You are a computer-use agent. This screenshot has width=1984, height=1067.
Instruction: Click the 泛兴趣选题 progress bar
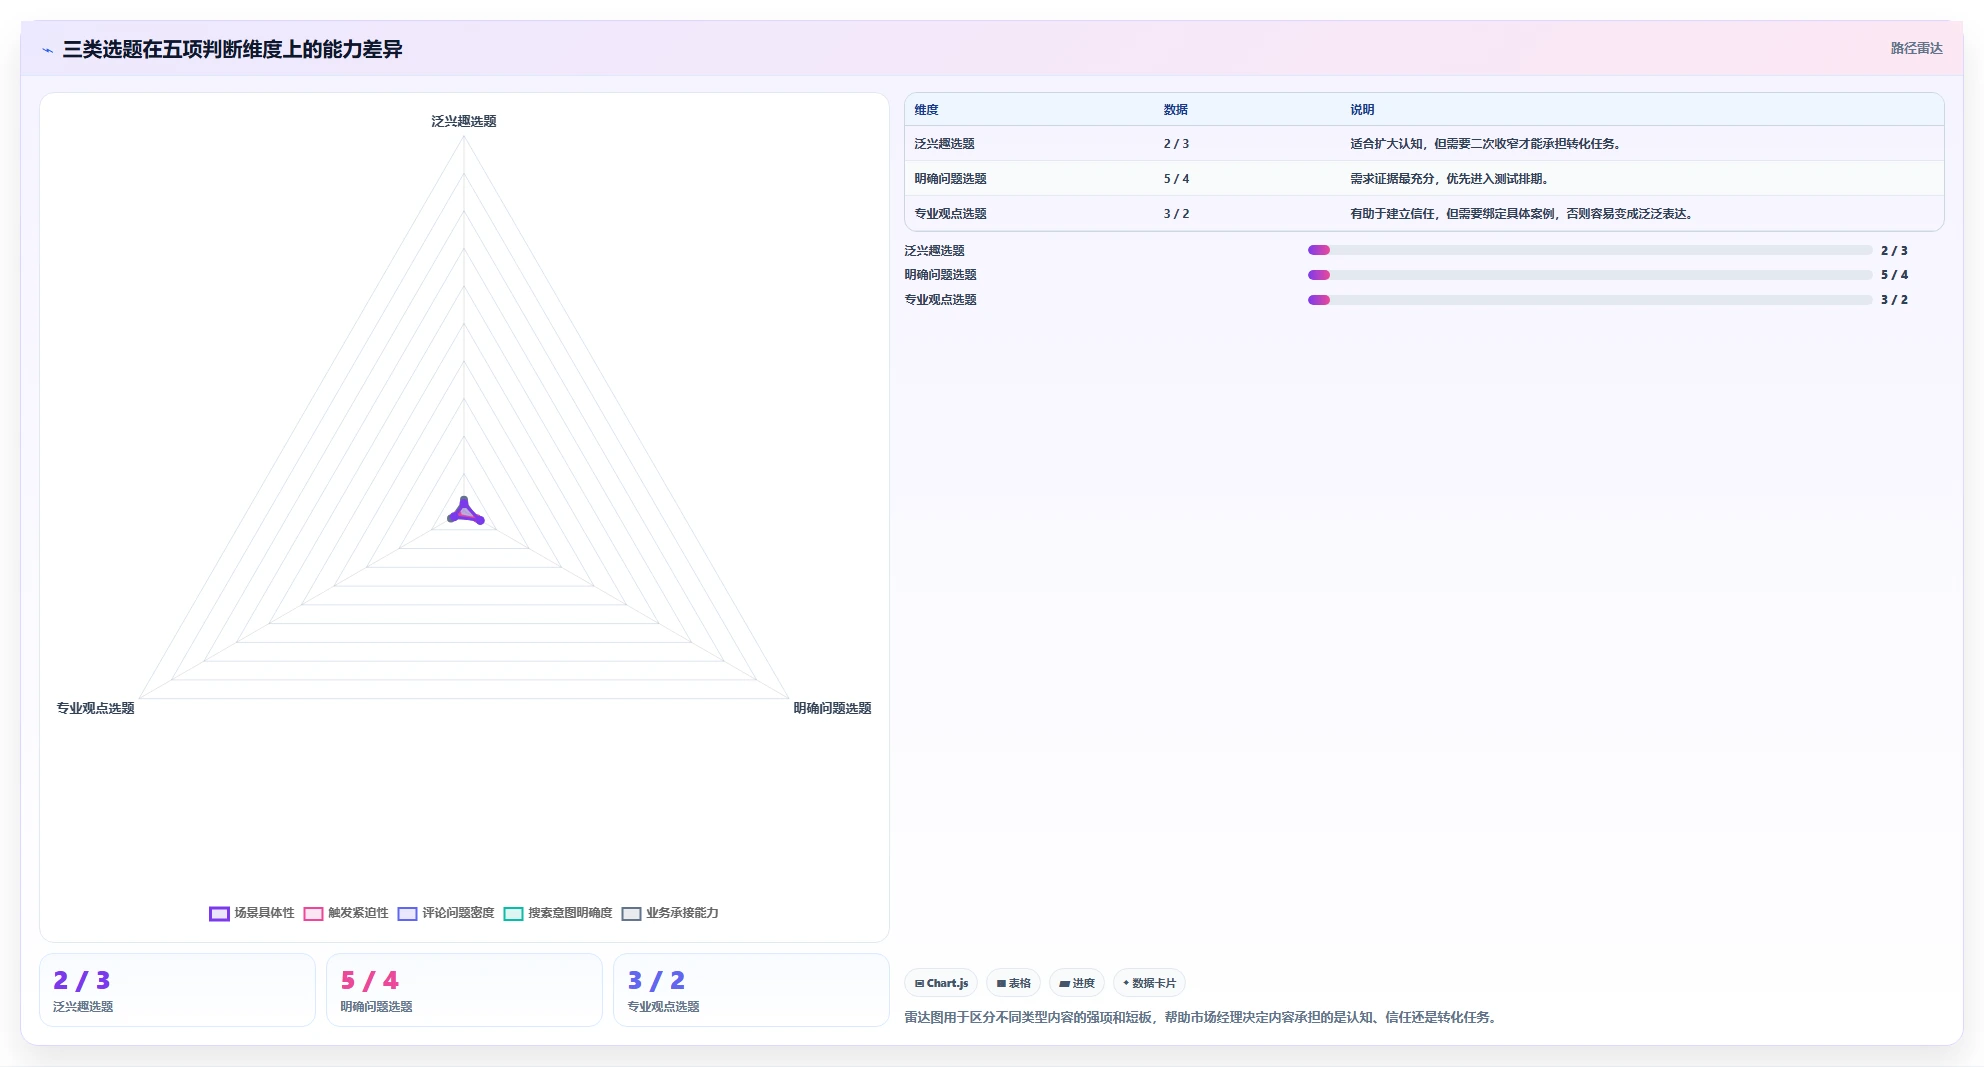pyautogui.click(x=1590, y=250)
